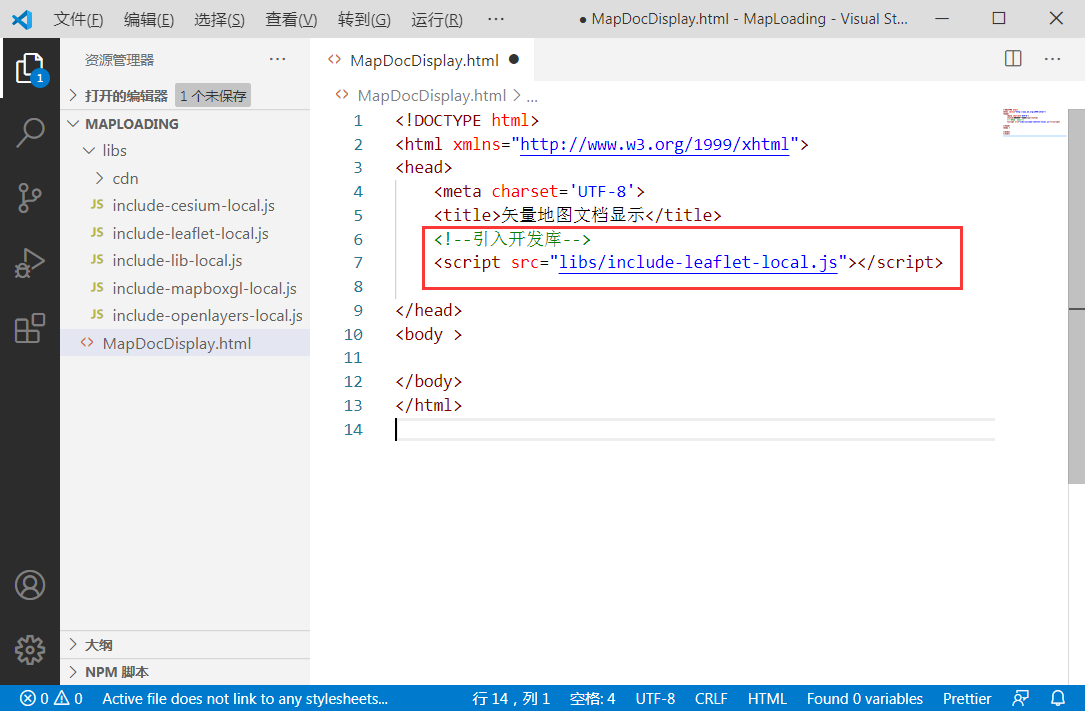Click the closing </html> tag
Screen dimensions: 1085x711
(x=428, y=405)
